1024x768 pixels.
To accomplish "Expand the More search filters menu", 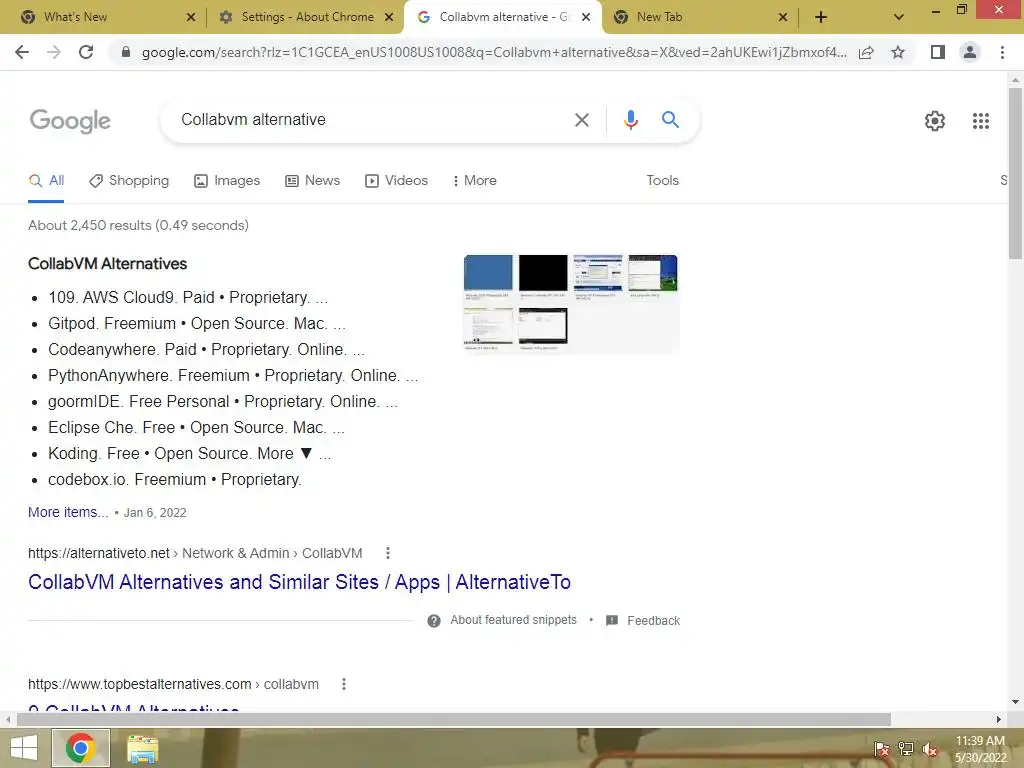I will coord(475,180).
